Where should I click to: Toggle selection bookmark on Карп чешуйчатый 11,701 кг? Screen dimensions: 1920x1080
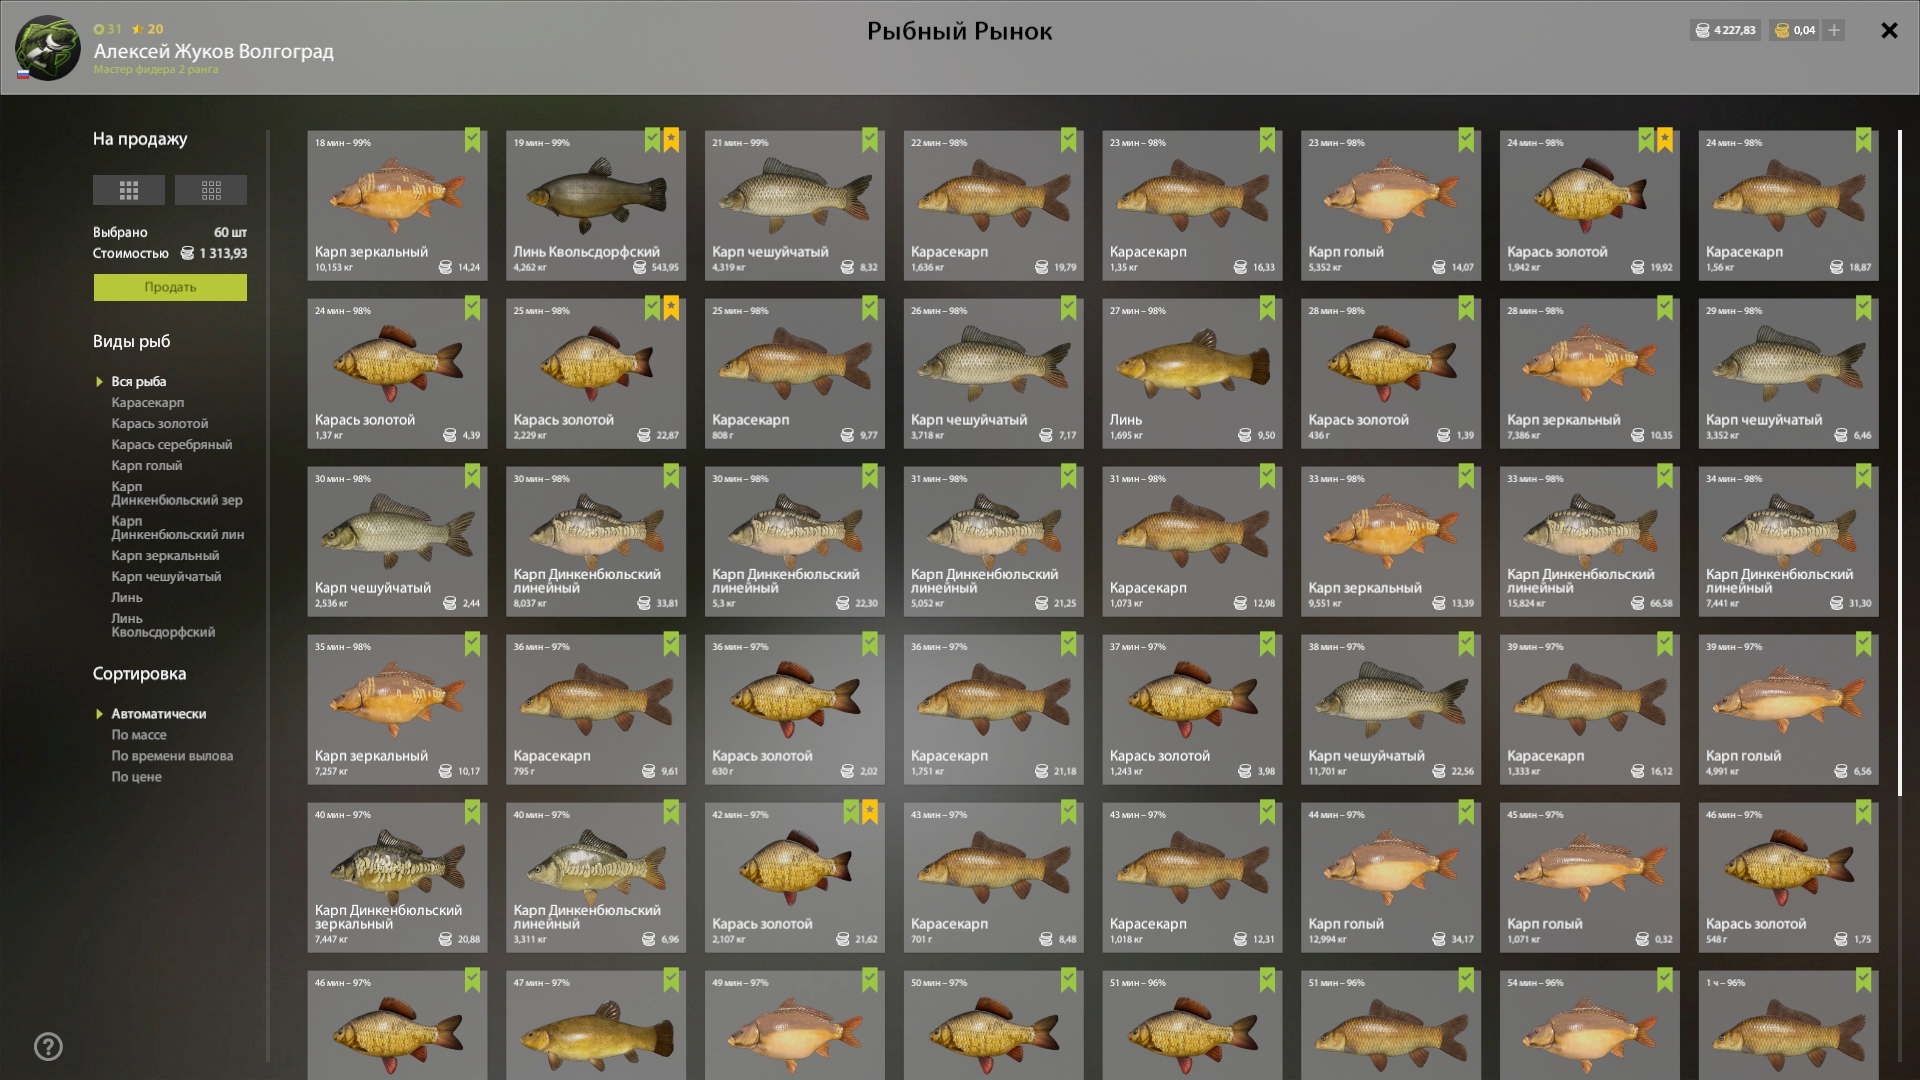[1466, 644]
